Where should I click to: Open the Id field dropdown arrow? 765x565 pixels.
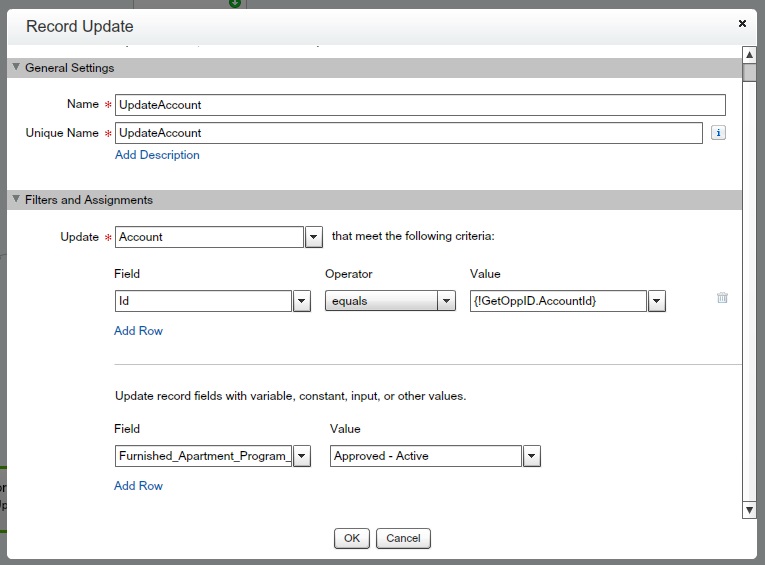click(x=302, y=301)
